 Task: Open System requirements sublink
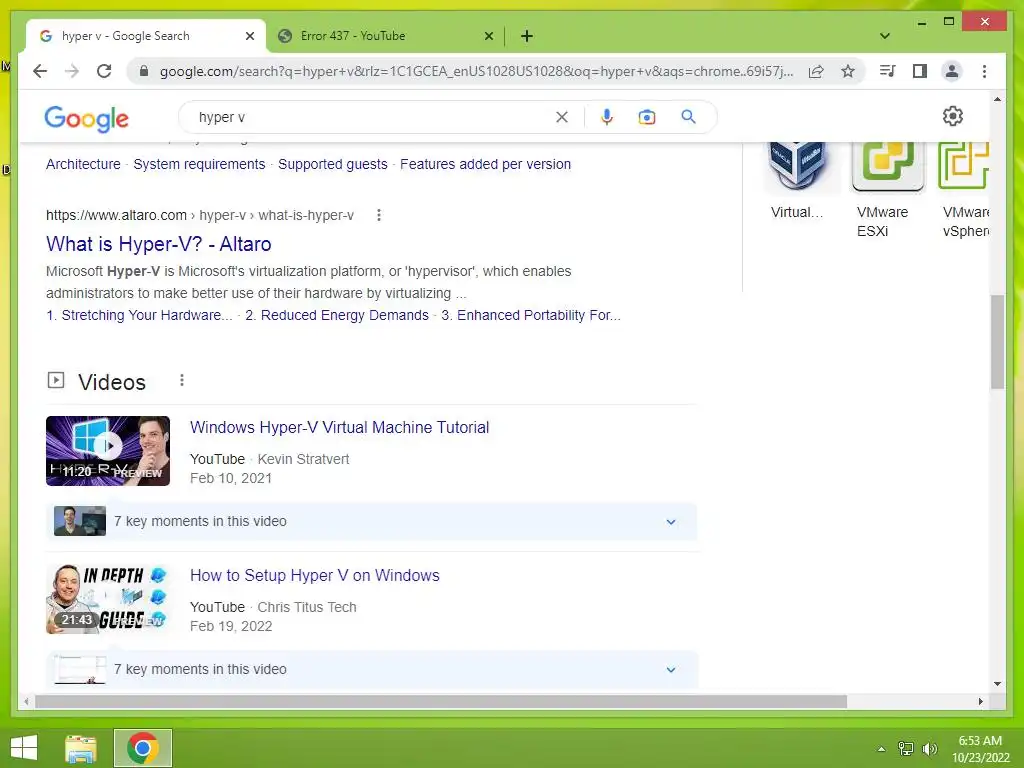coord(199,164)
